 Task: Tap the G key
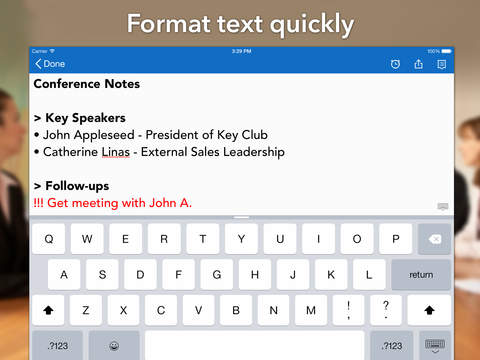coord(217,275)
